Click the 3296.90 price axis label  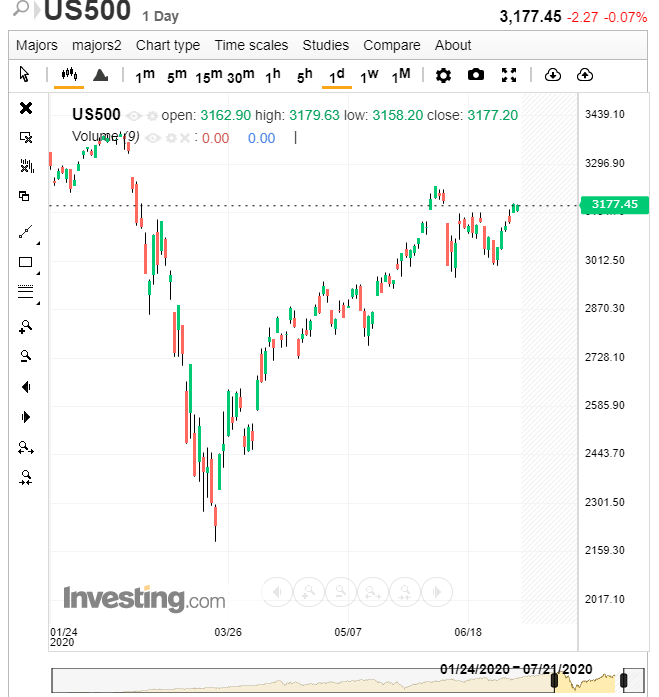pyautogui.click(x=604, y=163)
